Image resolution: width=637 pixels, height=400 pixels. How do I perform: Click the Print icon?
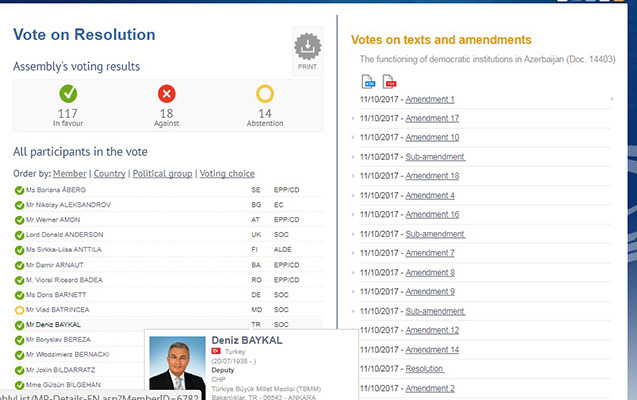[307, 49]
